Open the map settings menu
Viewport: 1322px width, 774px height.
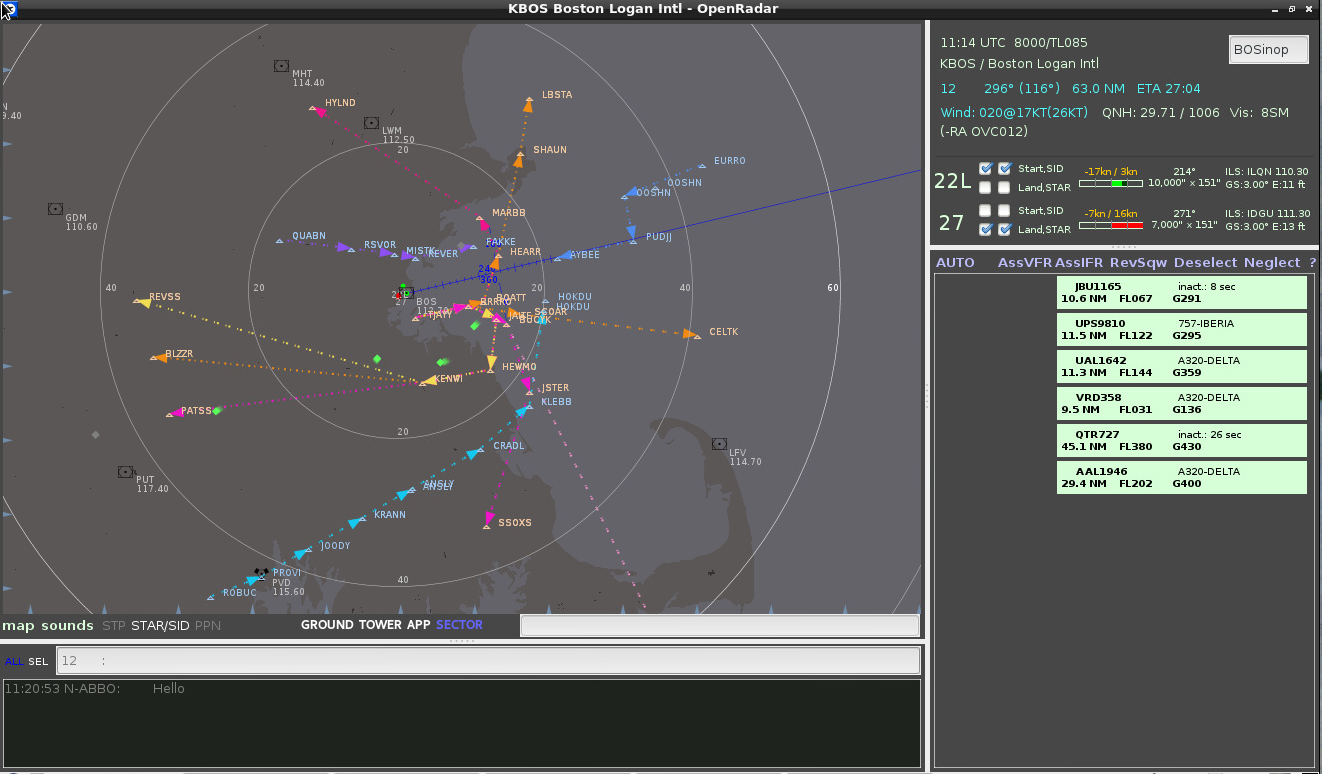tap(19, 626)
